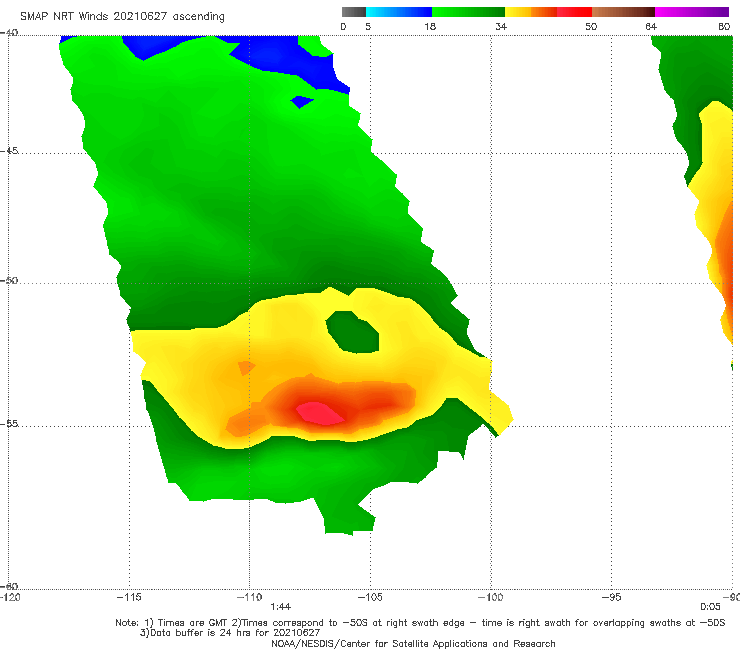
Task: Click the small isolated blue patch near the top
Action: pyautogui.click(x=302, y=101)
